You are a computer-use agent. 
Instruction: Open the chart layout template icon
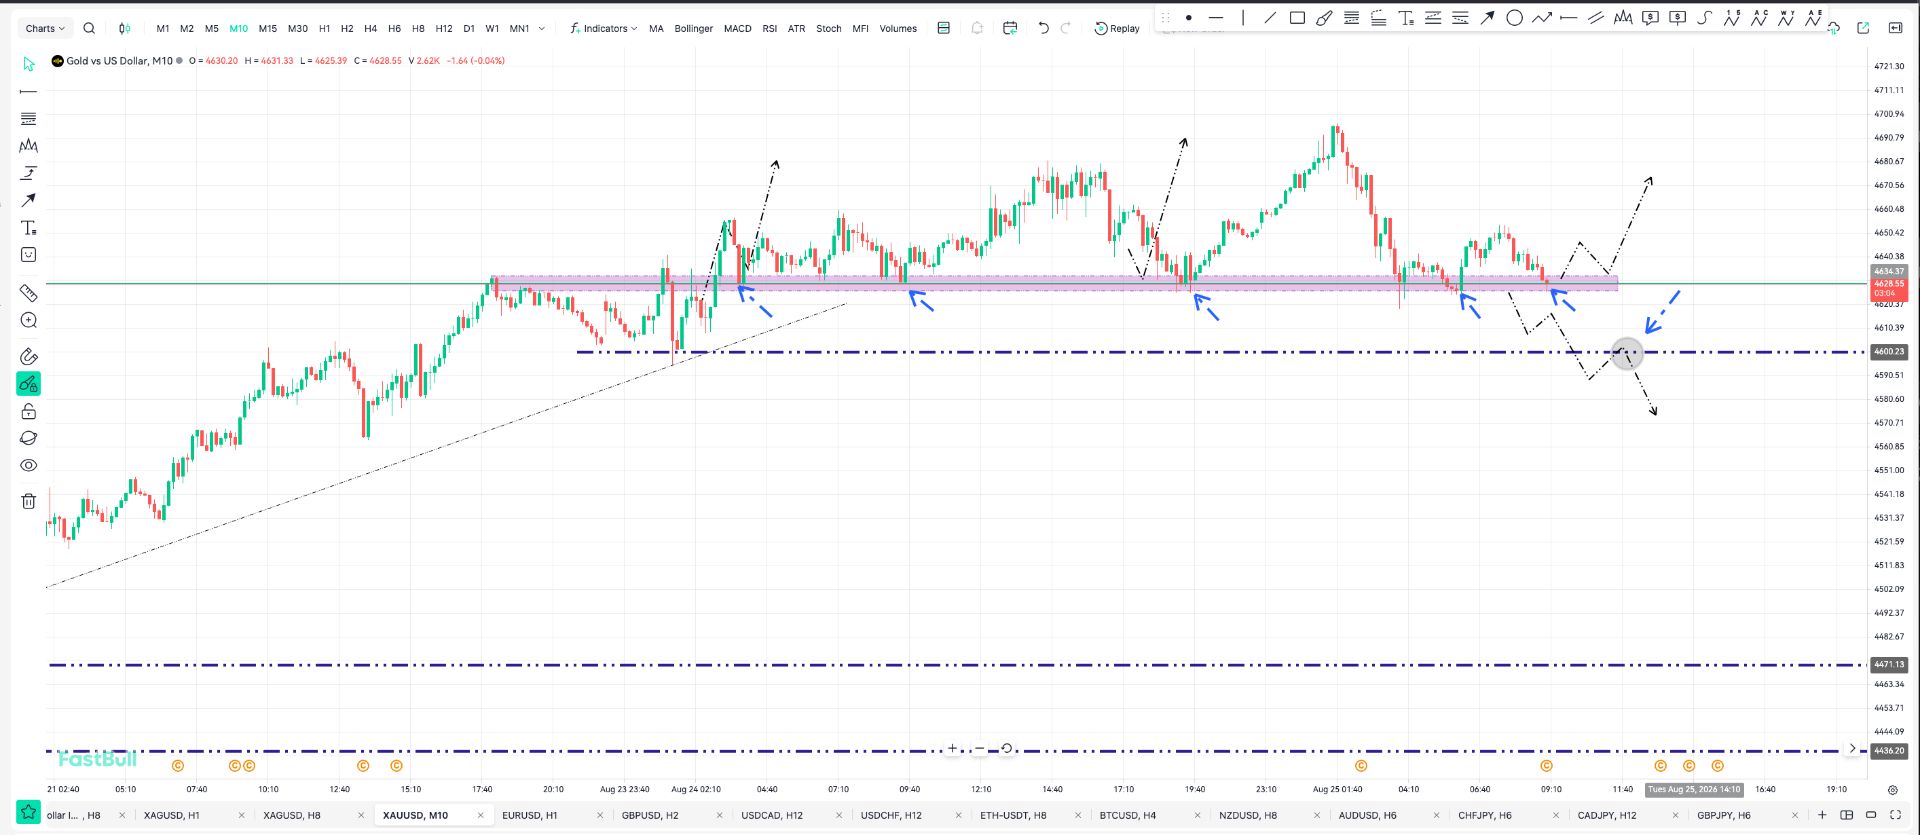coord(943,28)
